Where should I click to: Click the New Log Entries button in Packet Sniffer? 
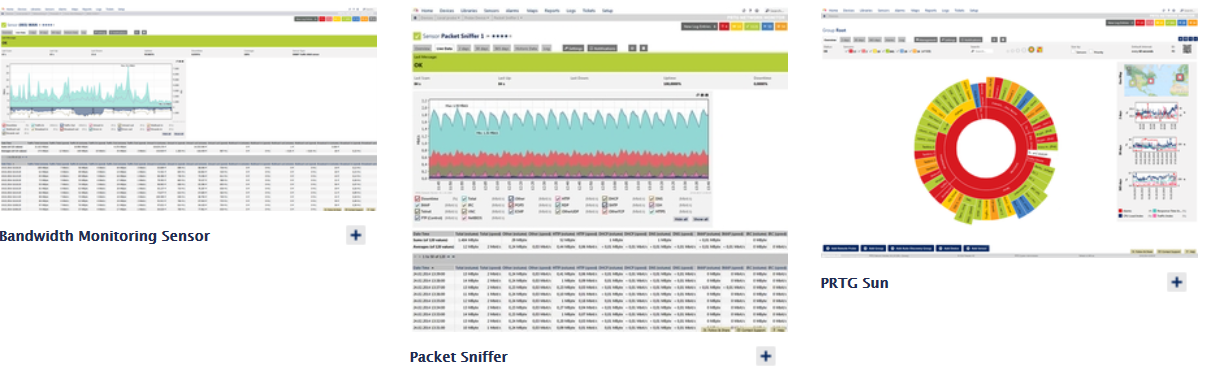(699, 26)
